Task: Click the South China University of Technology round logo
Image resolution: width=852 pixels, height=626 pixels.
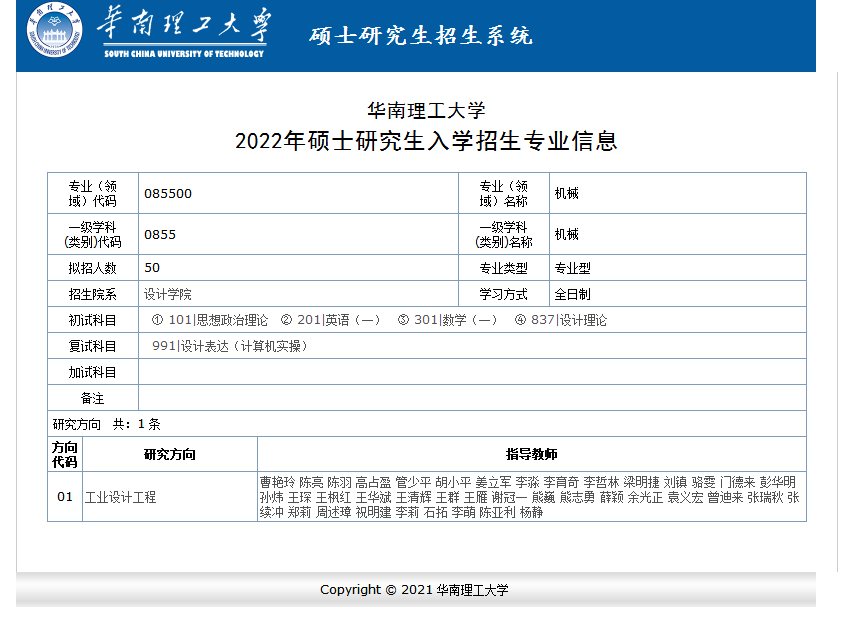Action: click(54, 30)
